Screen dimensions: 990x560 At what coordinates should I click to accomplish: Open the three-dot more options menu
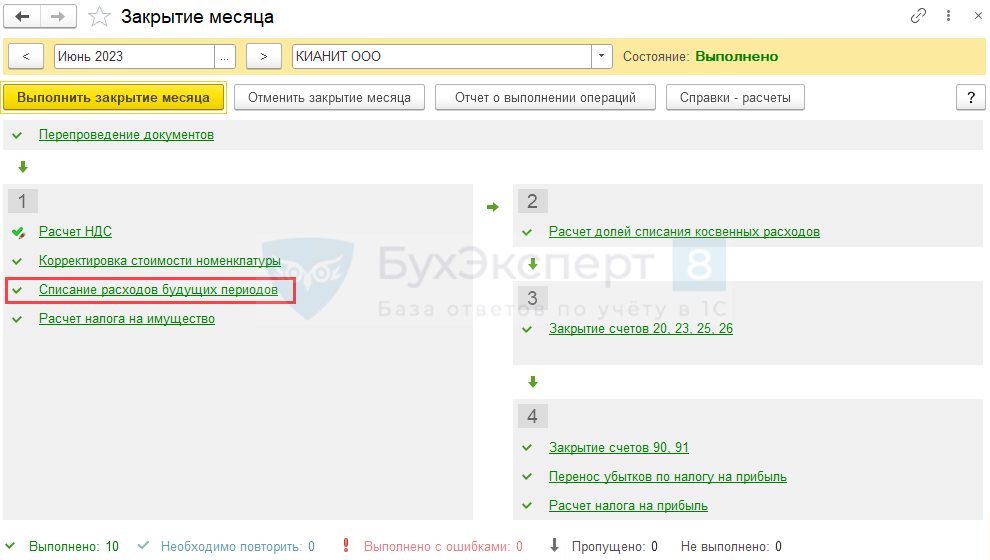[946, 17]
